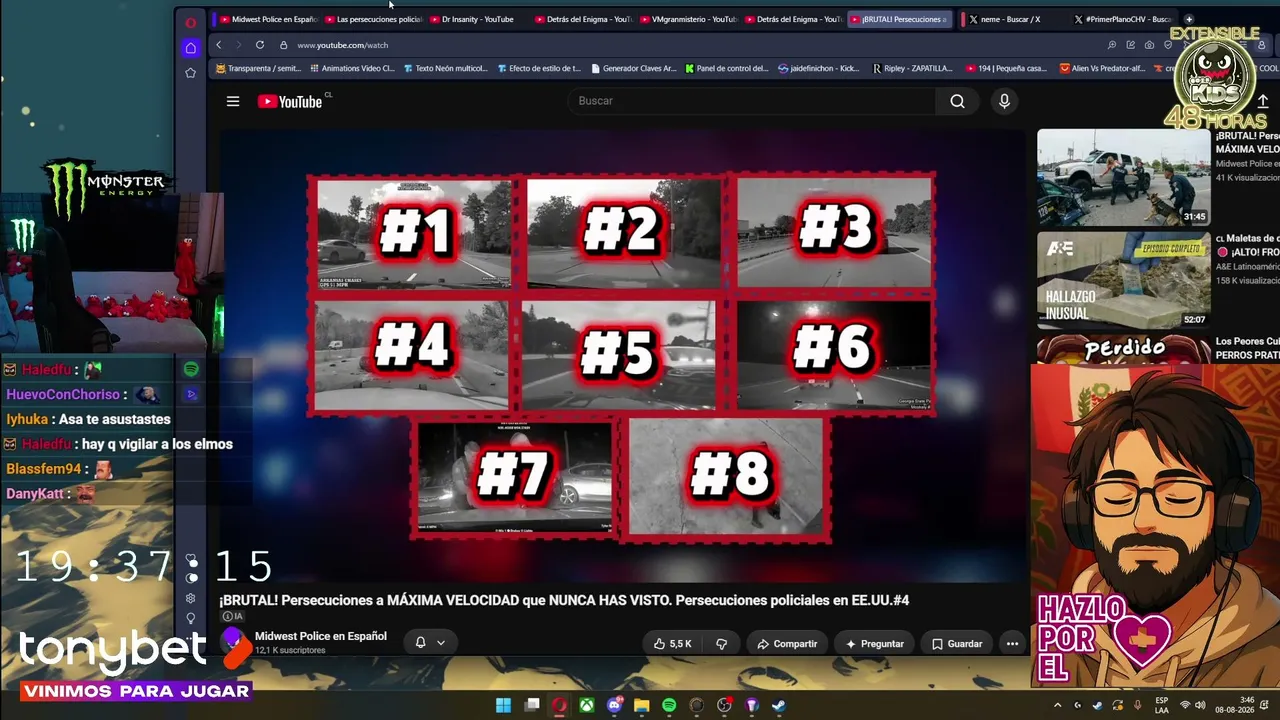Click the Compartir share button
This screenshot has height=720, width=1280.
[x=788, y=644]
